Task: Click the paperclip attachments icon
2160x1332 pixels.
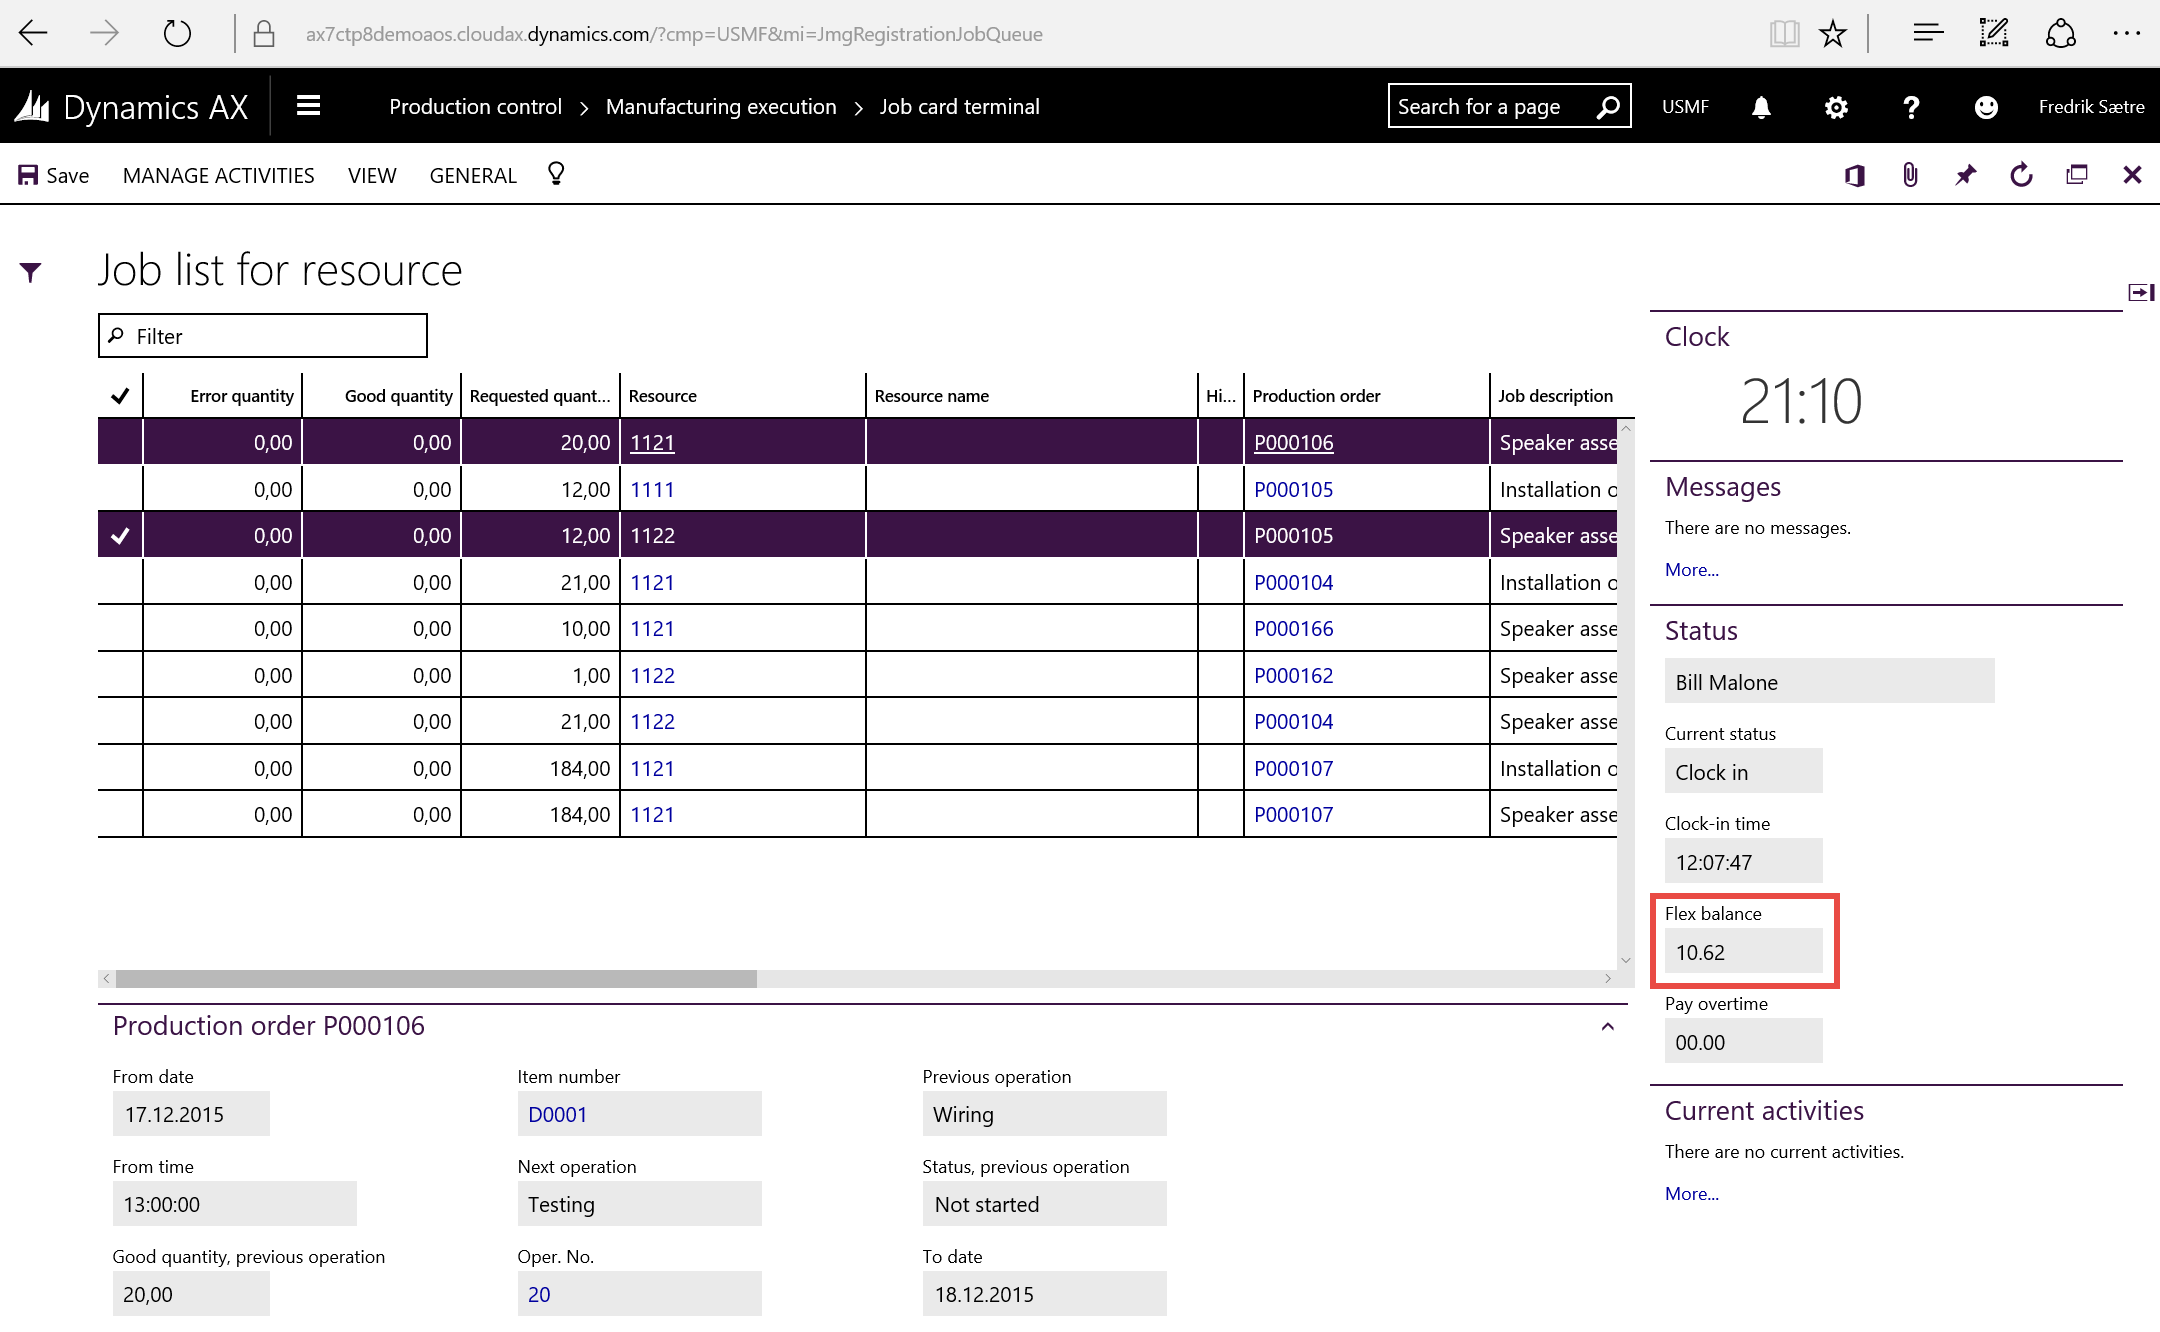Action: (1910, 176)
